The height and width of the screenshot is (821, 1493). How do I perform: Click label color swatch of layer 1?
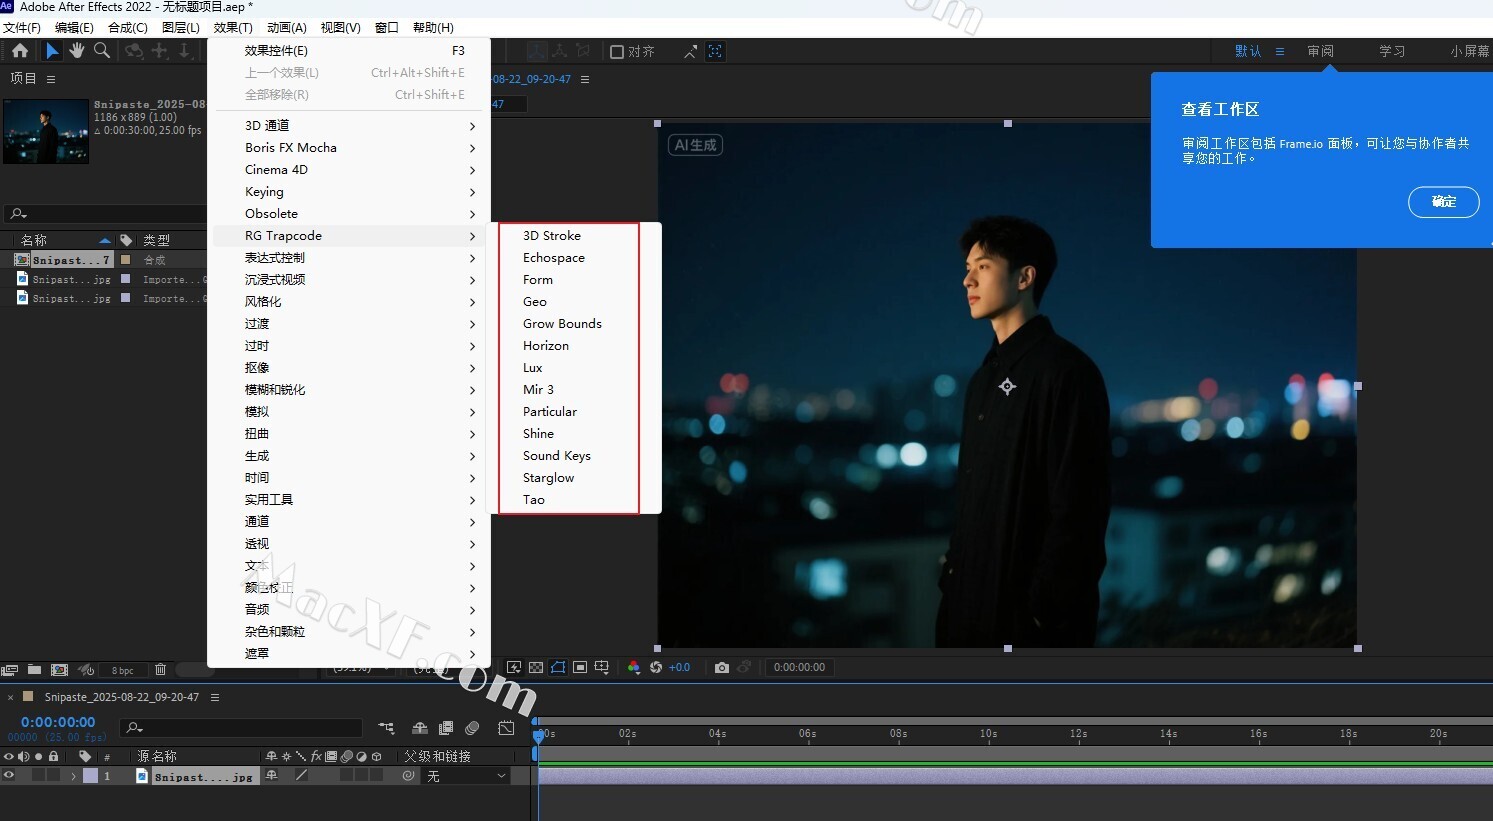tap(90, 775)
